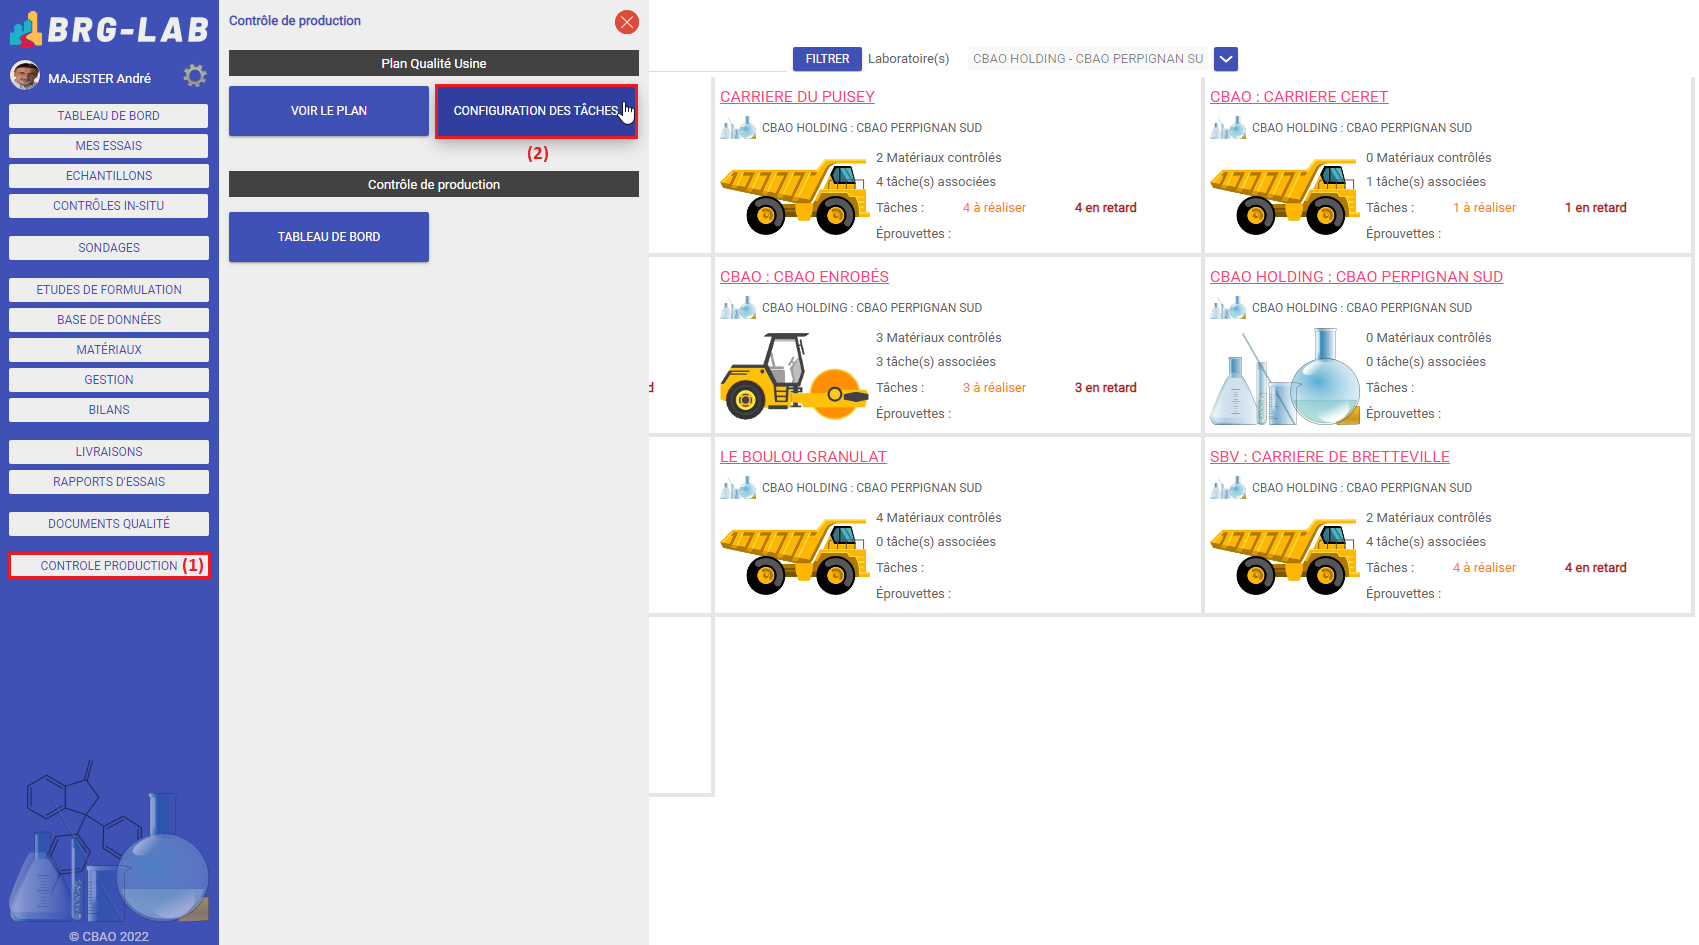Click small lab icon under SBV : CARRIERE DE BRETTEVILLE

pos(1228,488)
